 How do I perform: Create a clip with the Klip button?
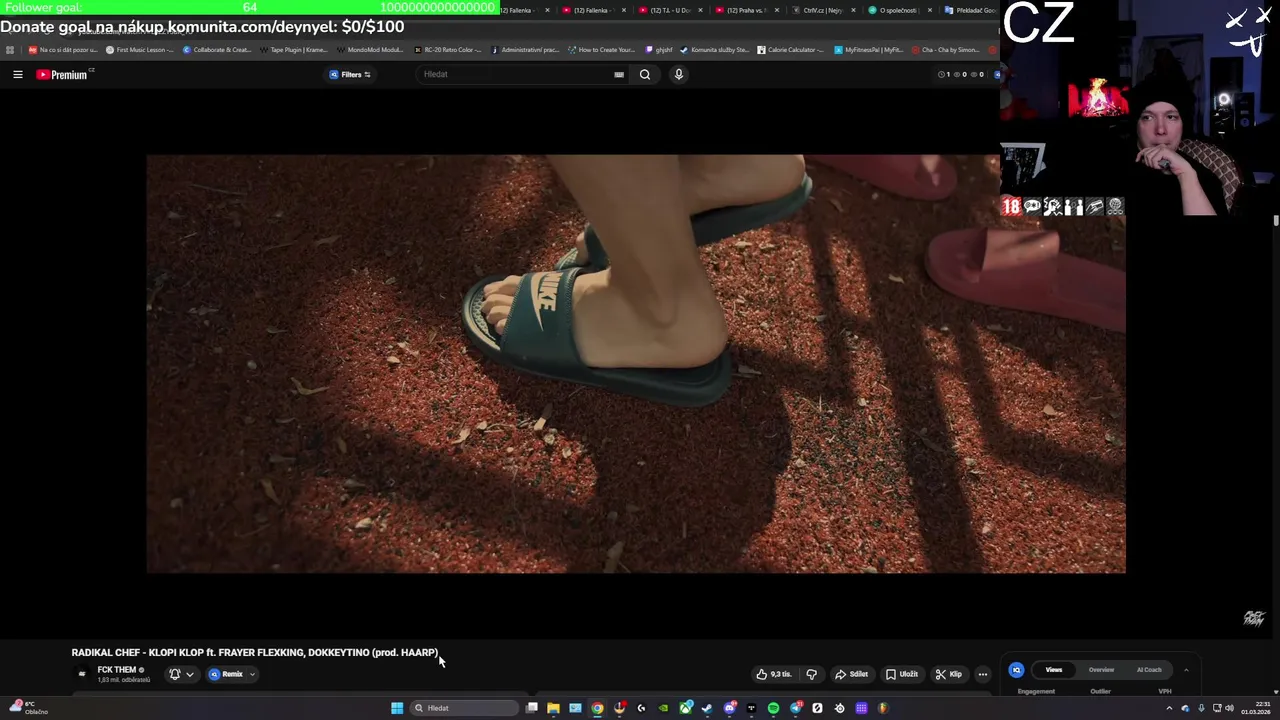click(948, 674)
